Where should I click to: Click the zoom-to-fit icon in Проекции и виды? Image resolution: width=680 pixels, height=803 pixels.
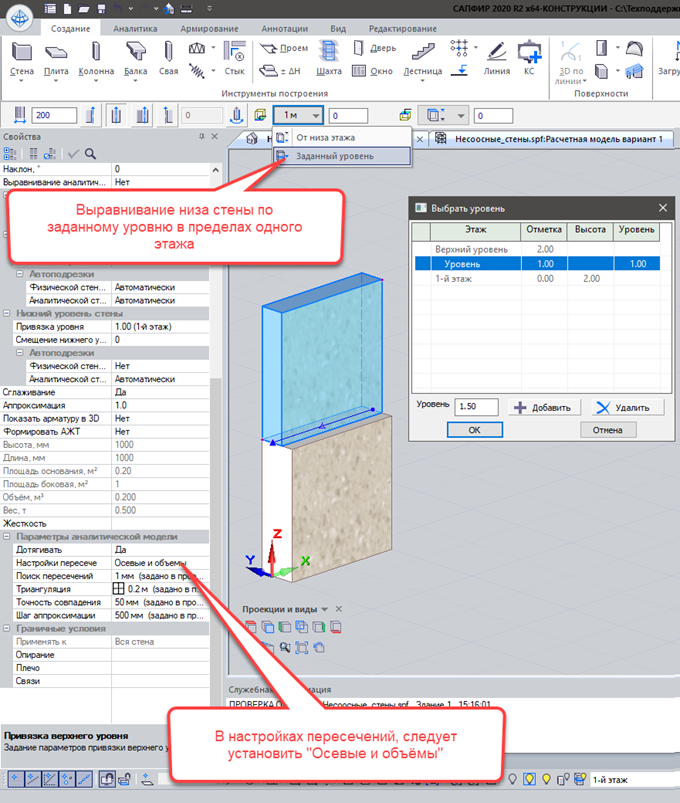pyautogui.click(x=302, y=648)
